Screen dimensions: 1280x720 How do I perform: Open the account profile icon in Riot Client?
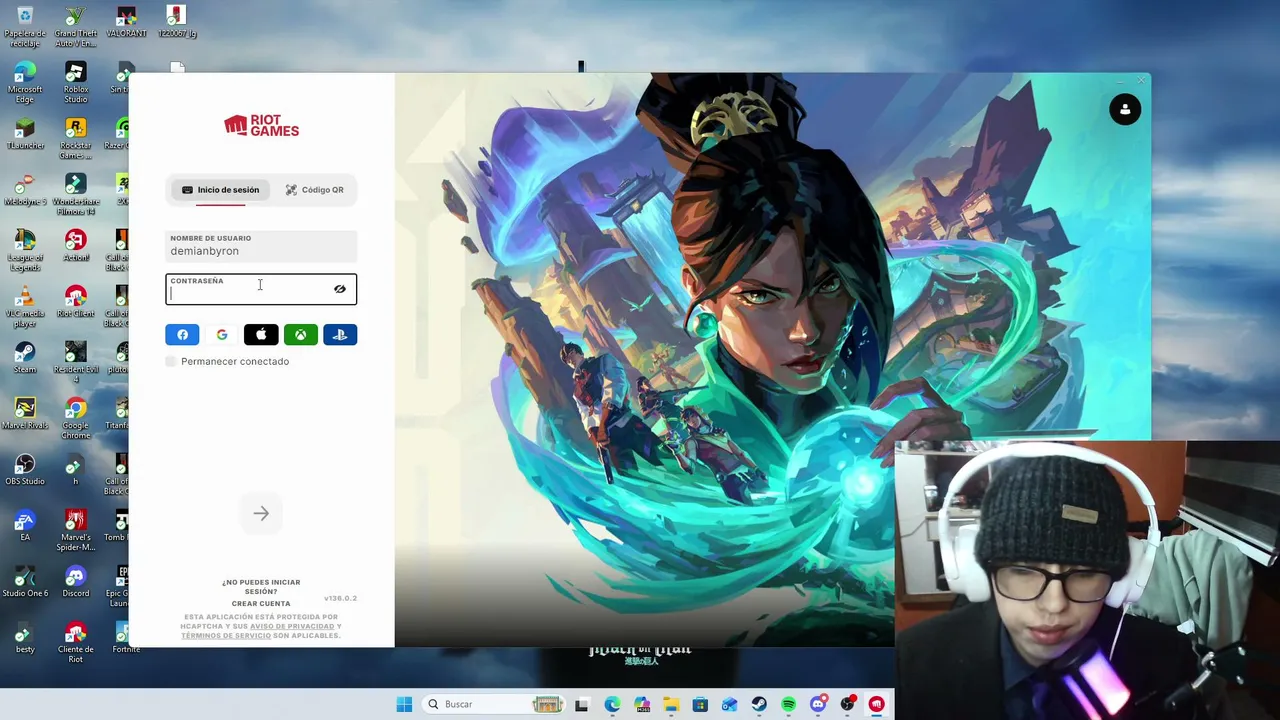pyautogui.click(x=1125, y=110)
